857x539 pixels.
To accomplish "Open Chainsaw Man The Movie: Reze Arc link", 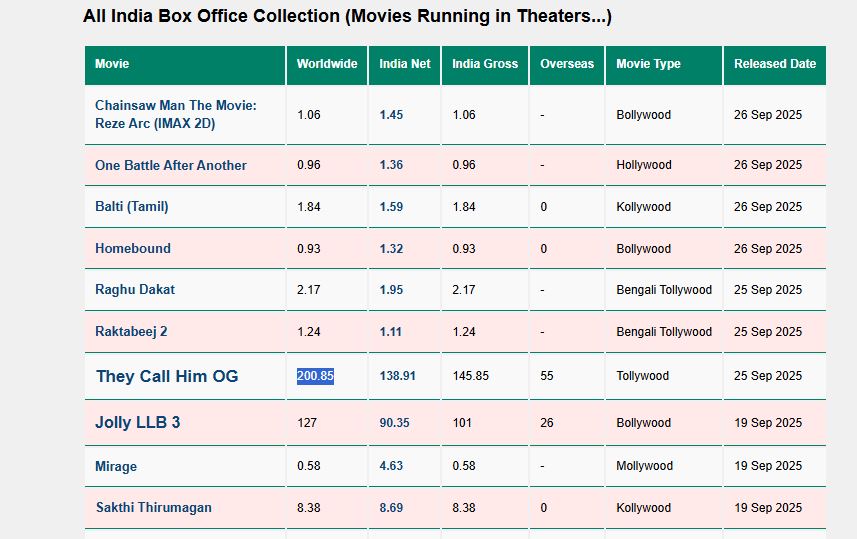I will tap(175, 114).
